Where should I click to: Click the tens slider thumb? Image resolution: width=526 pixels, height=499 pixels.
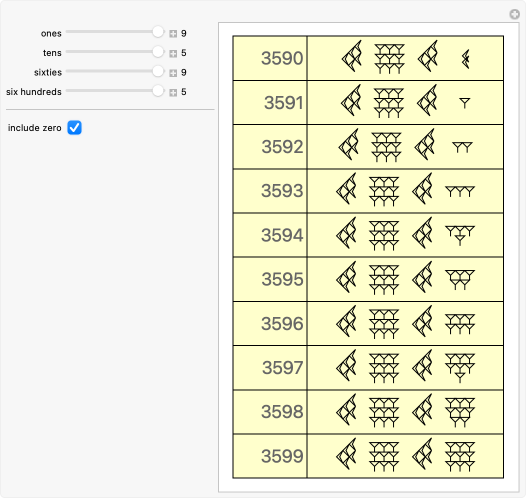(158, 52)
